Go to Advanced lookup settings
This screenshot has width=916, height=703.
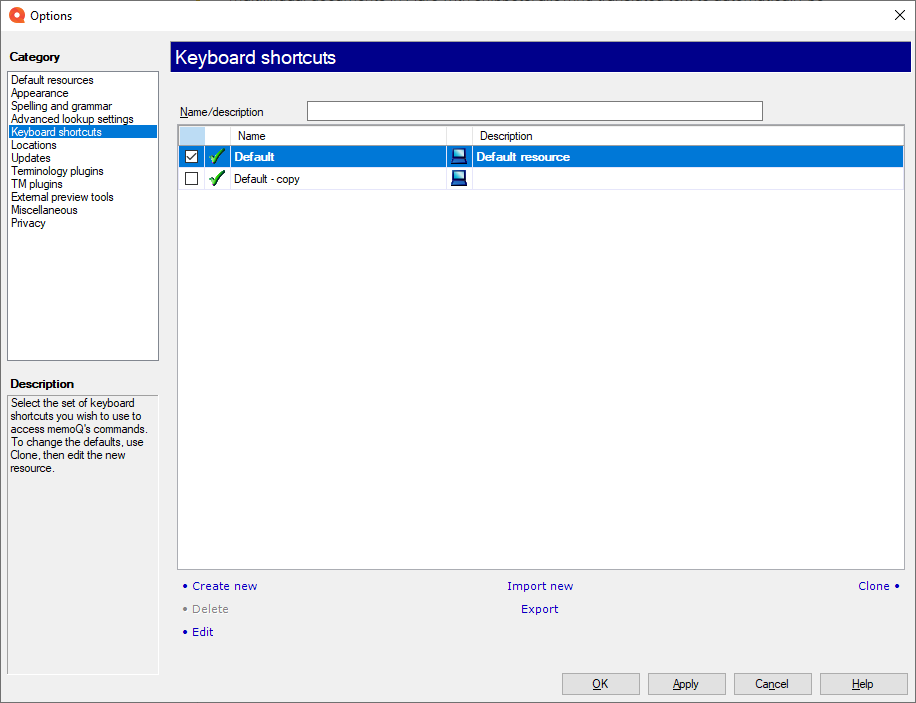coord(72,119)
